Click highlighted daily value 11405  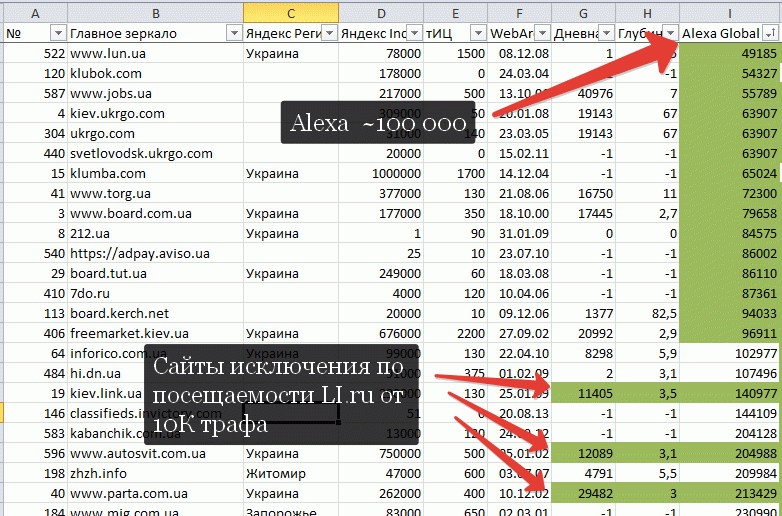[x=583, y=393]
